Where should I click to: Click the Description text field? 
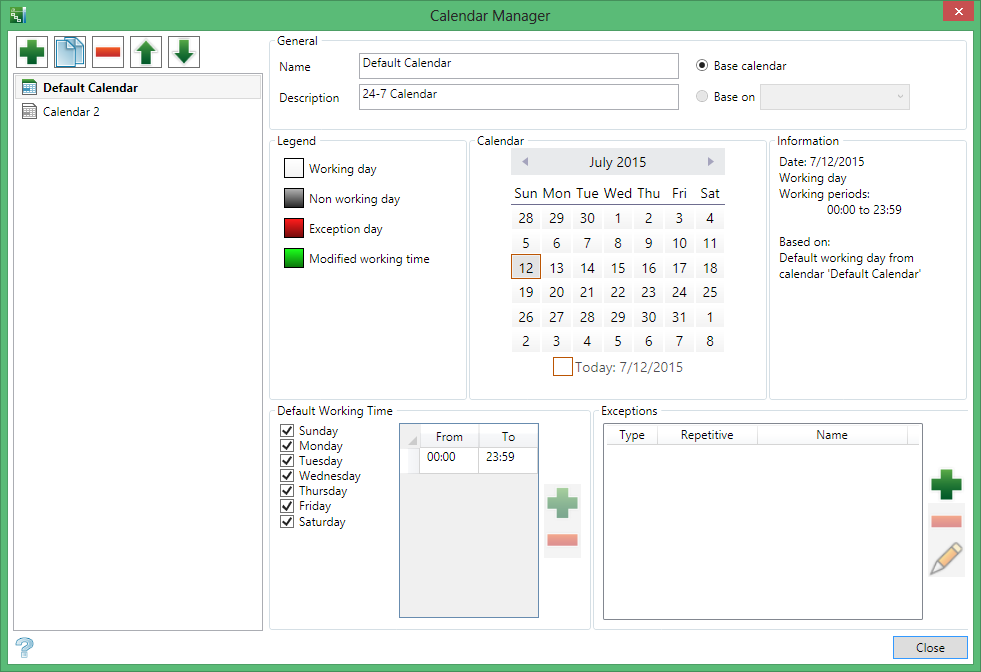click(x=518, y=97)
